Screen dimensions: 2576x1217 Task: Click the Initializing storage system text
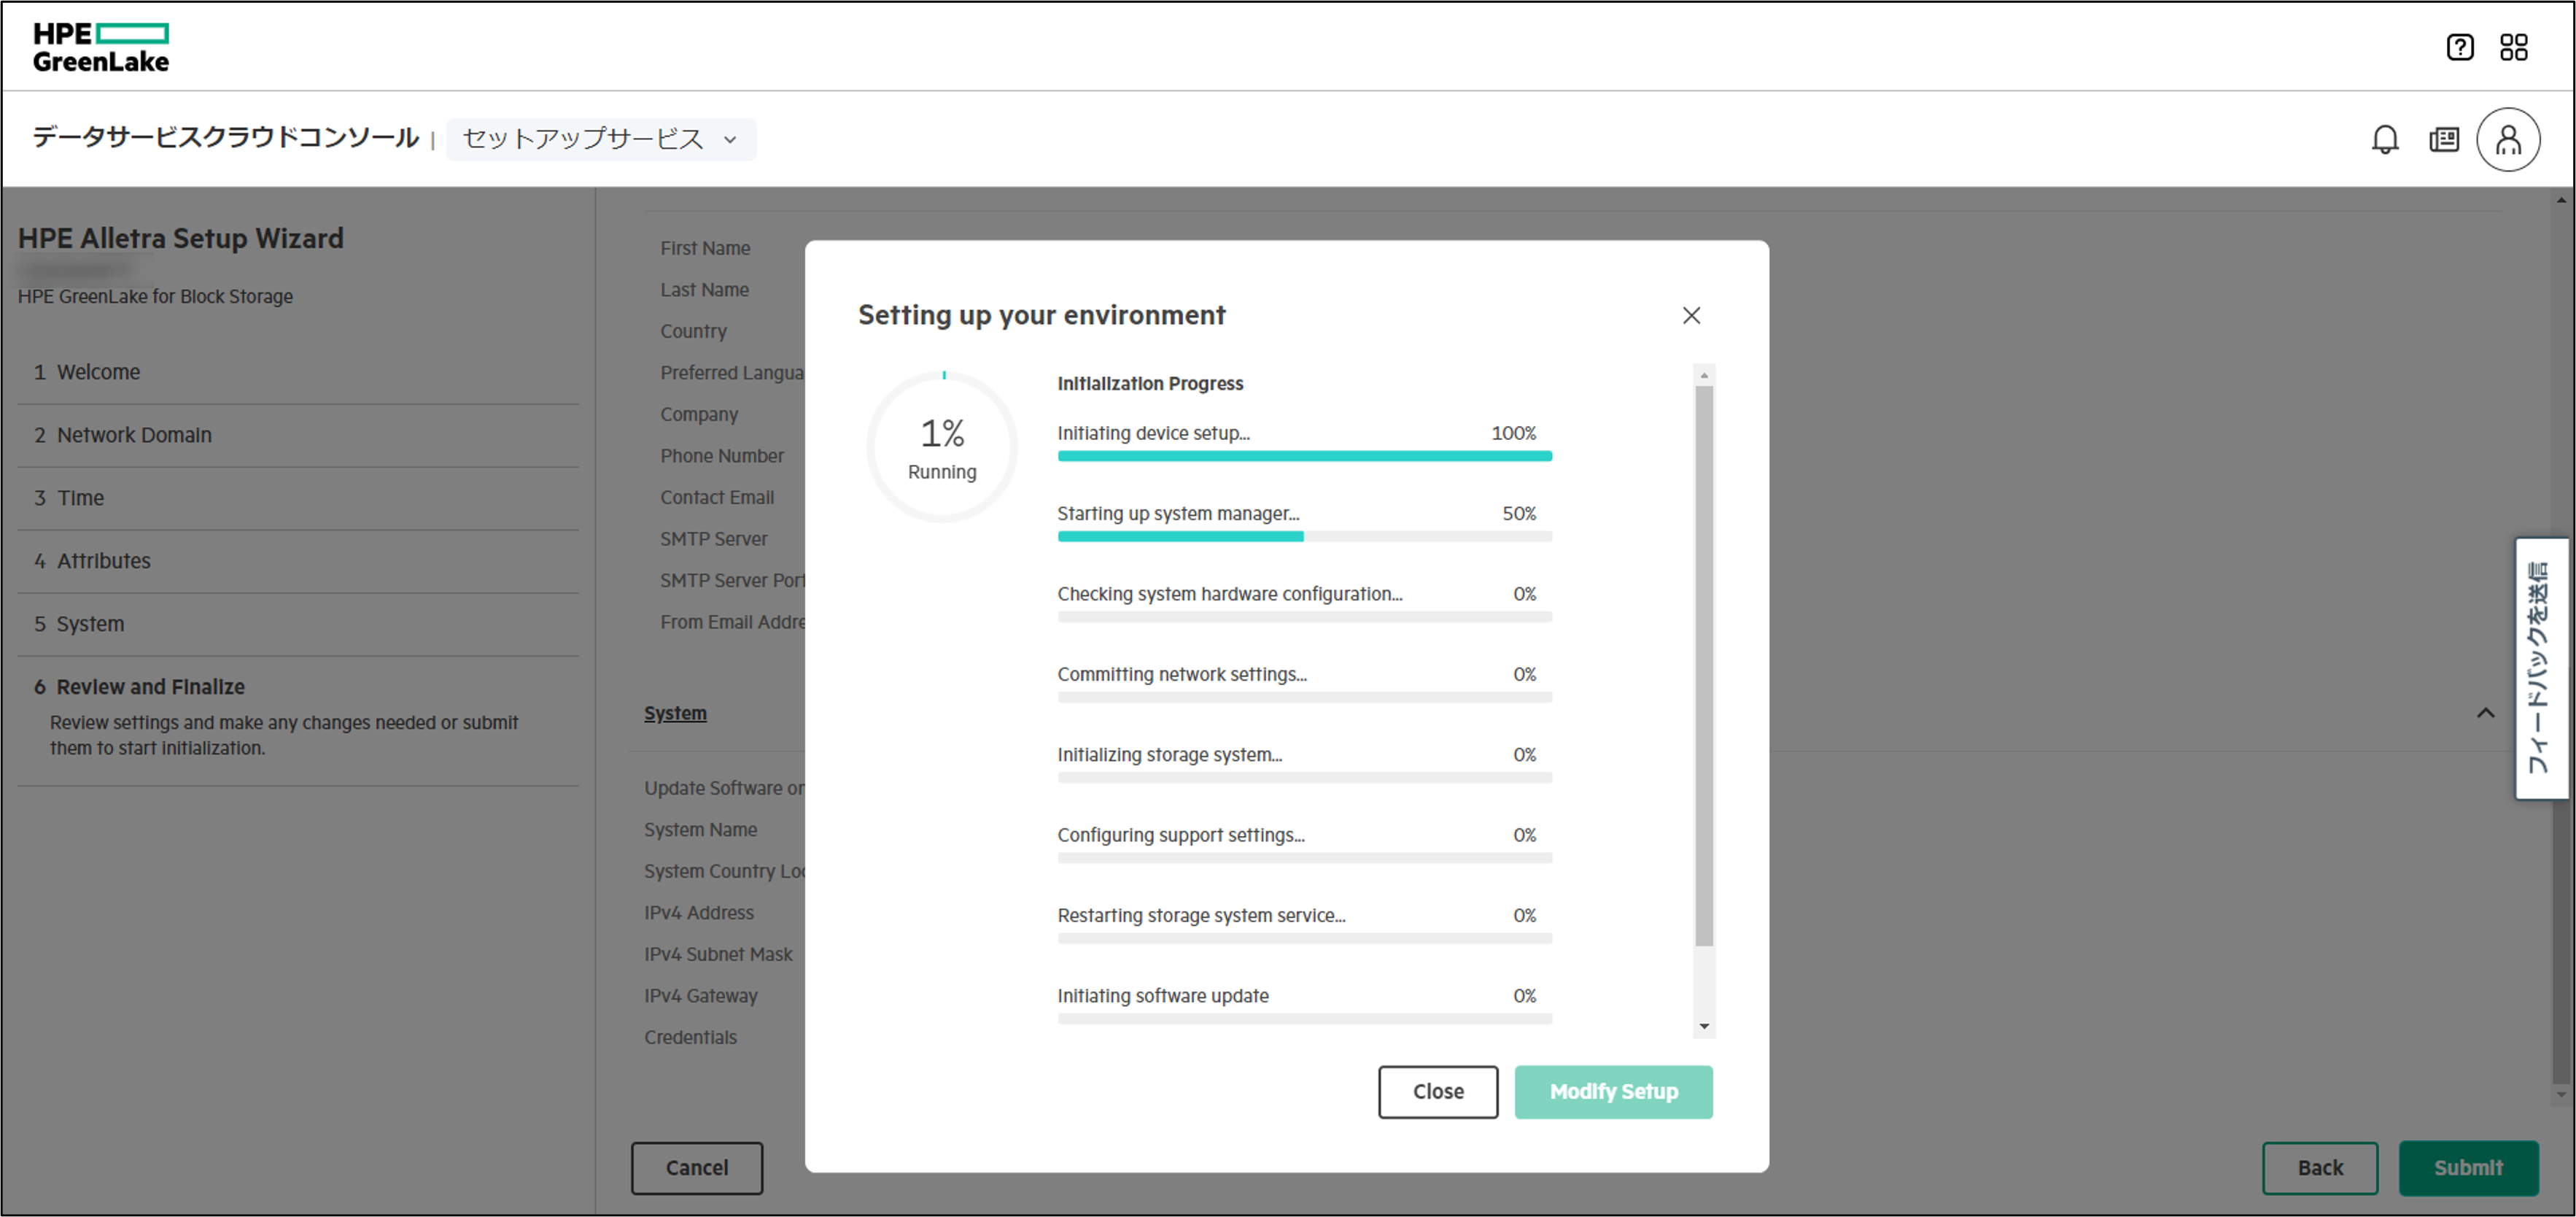1169,755
